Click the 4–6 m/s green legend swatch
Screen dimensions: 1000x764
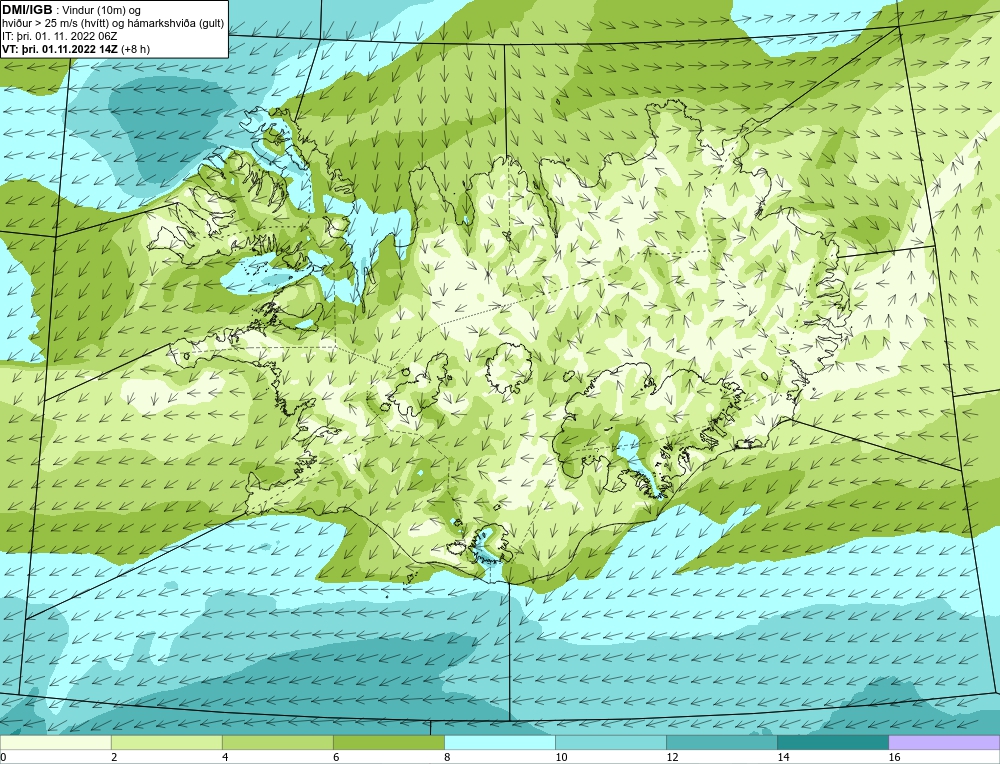277,742
